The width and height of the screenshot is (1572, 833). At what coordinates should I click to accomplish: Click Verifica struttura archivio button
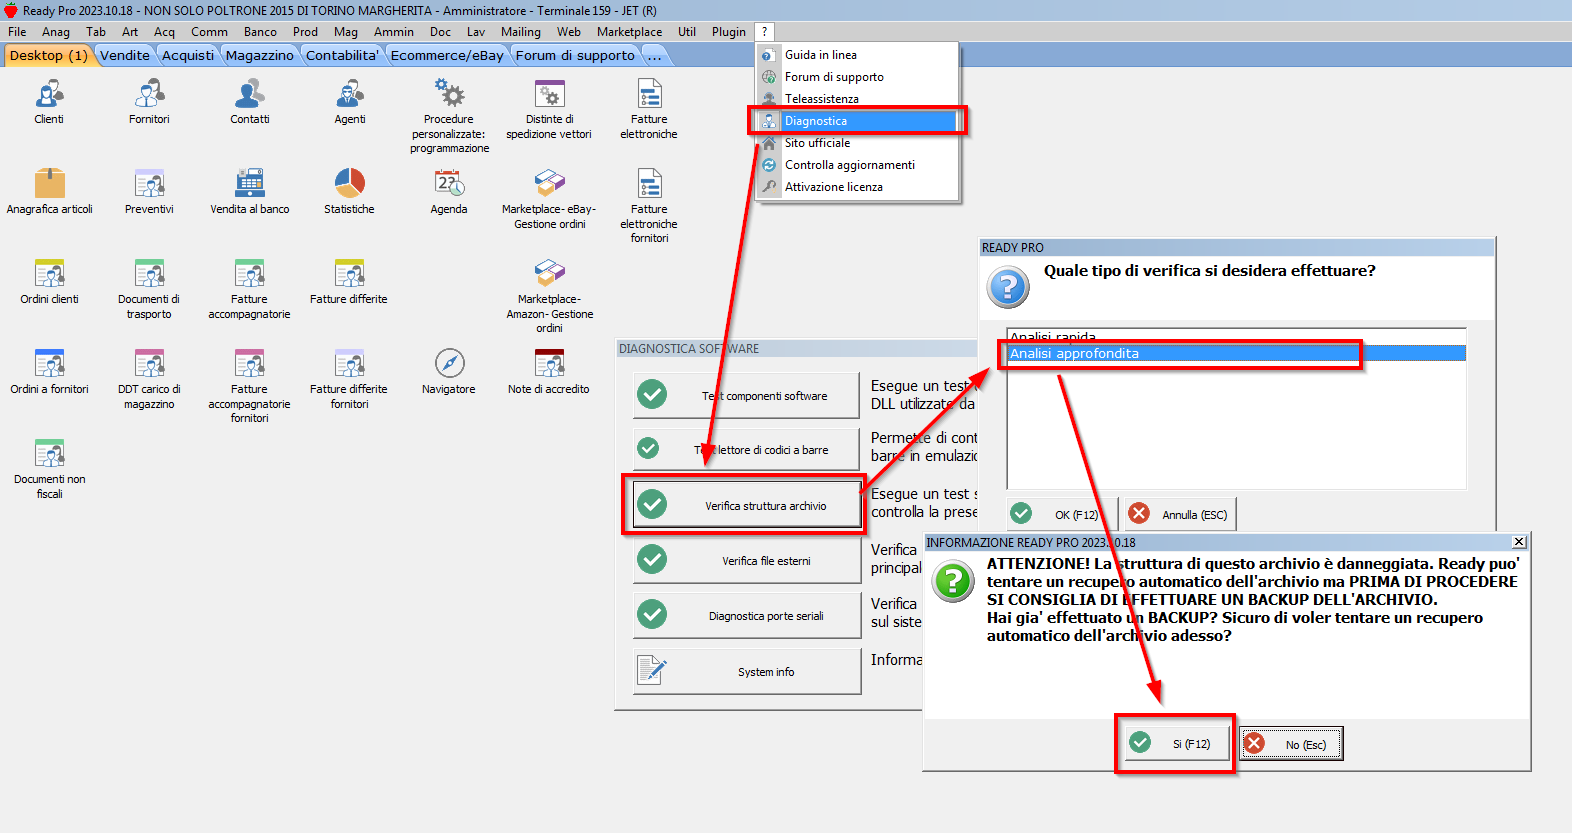(x=747, y=505)
